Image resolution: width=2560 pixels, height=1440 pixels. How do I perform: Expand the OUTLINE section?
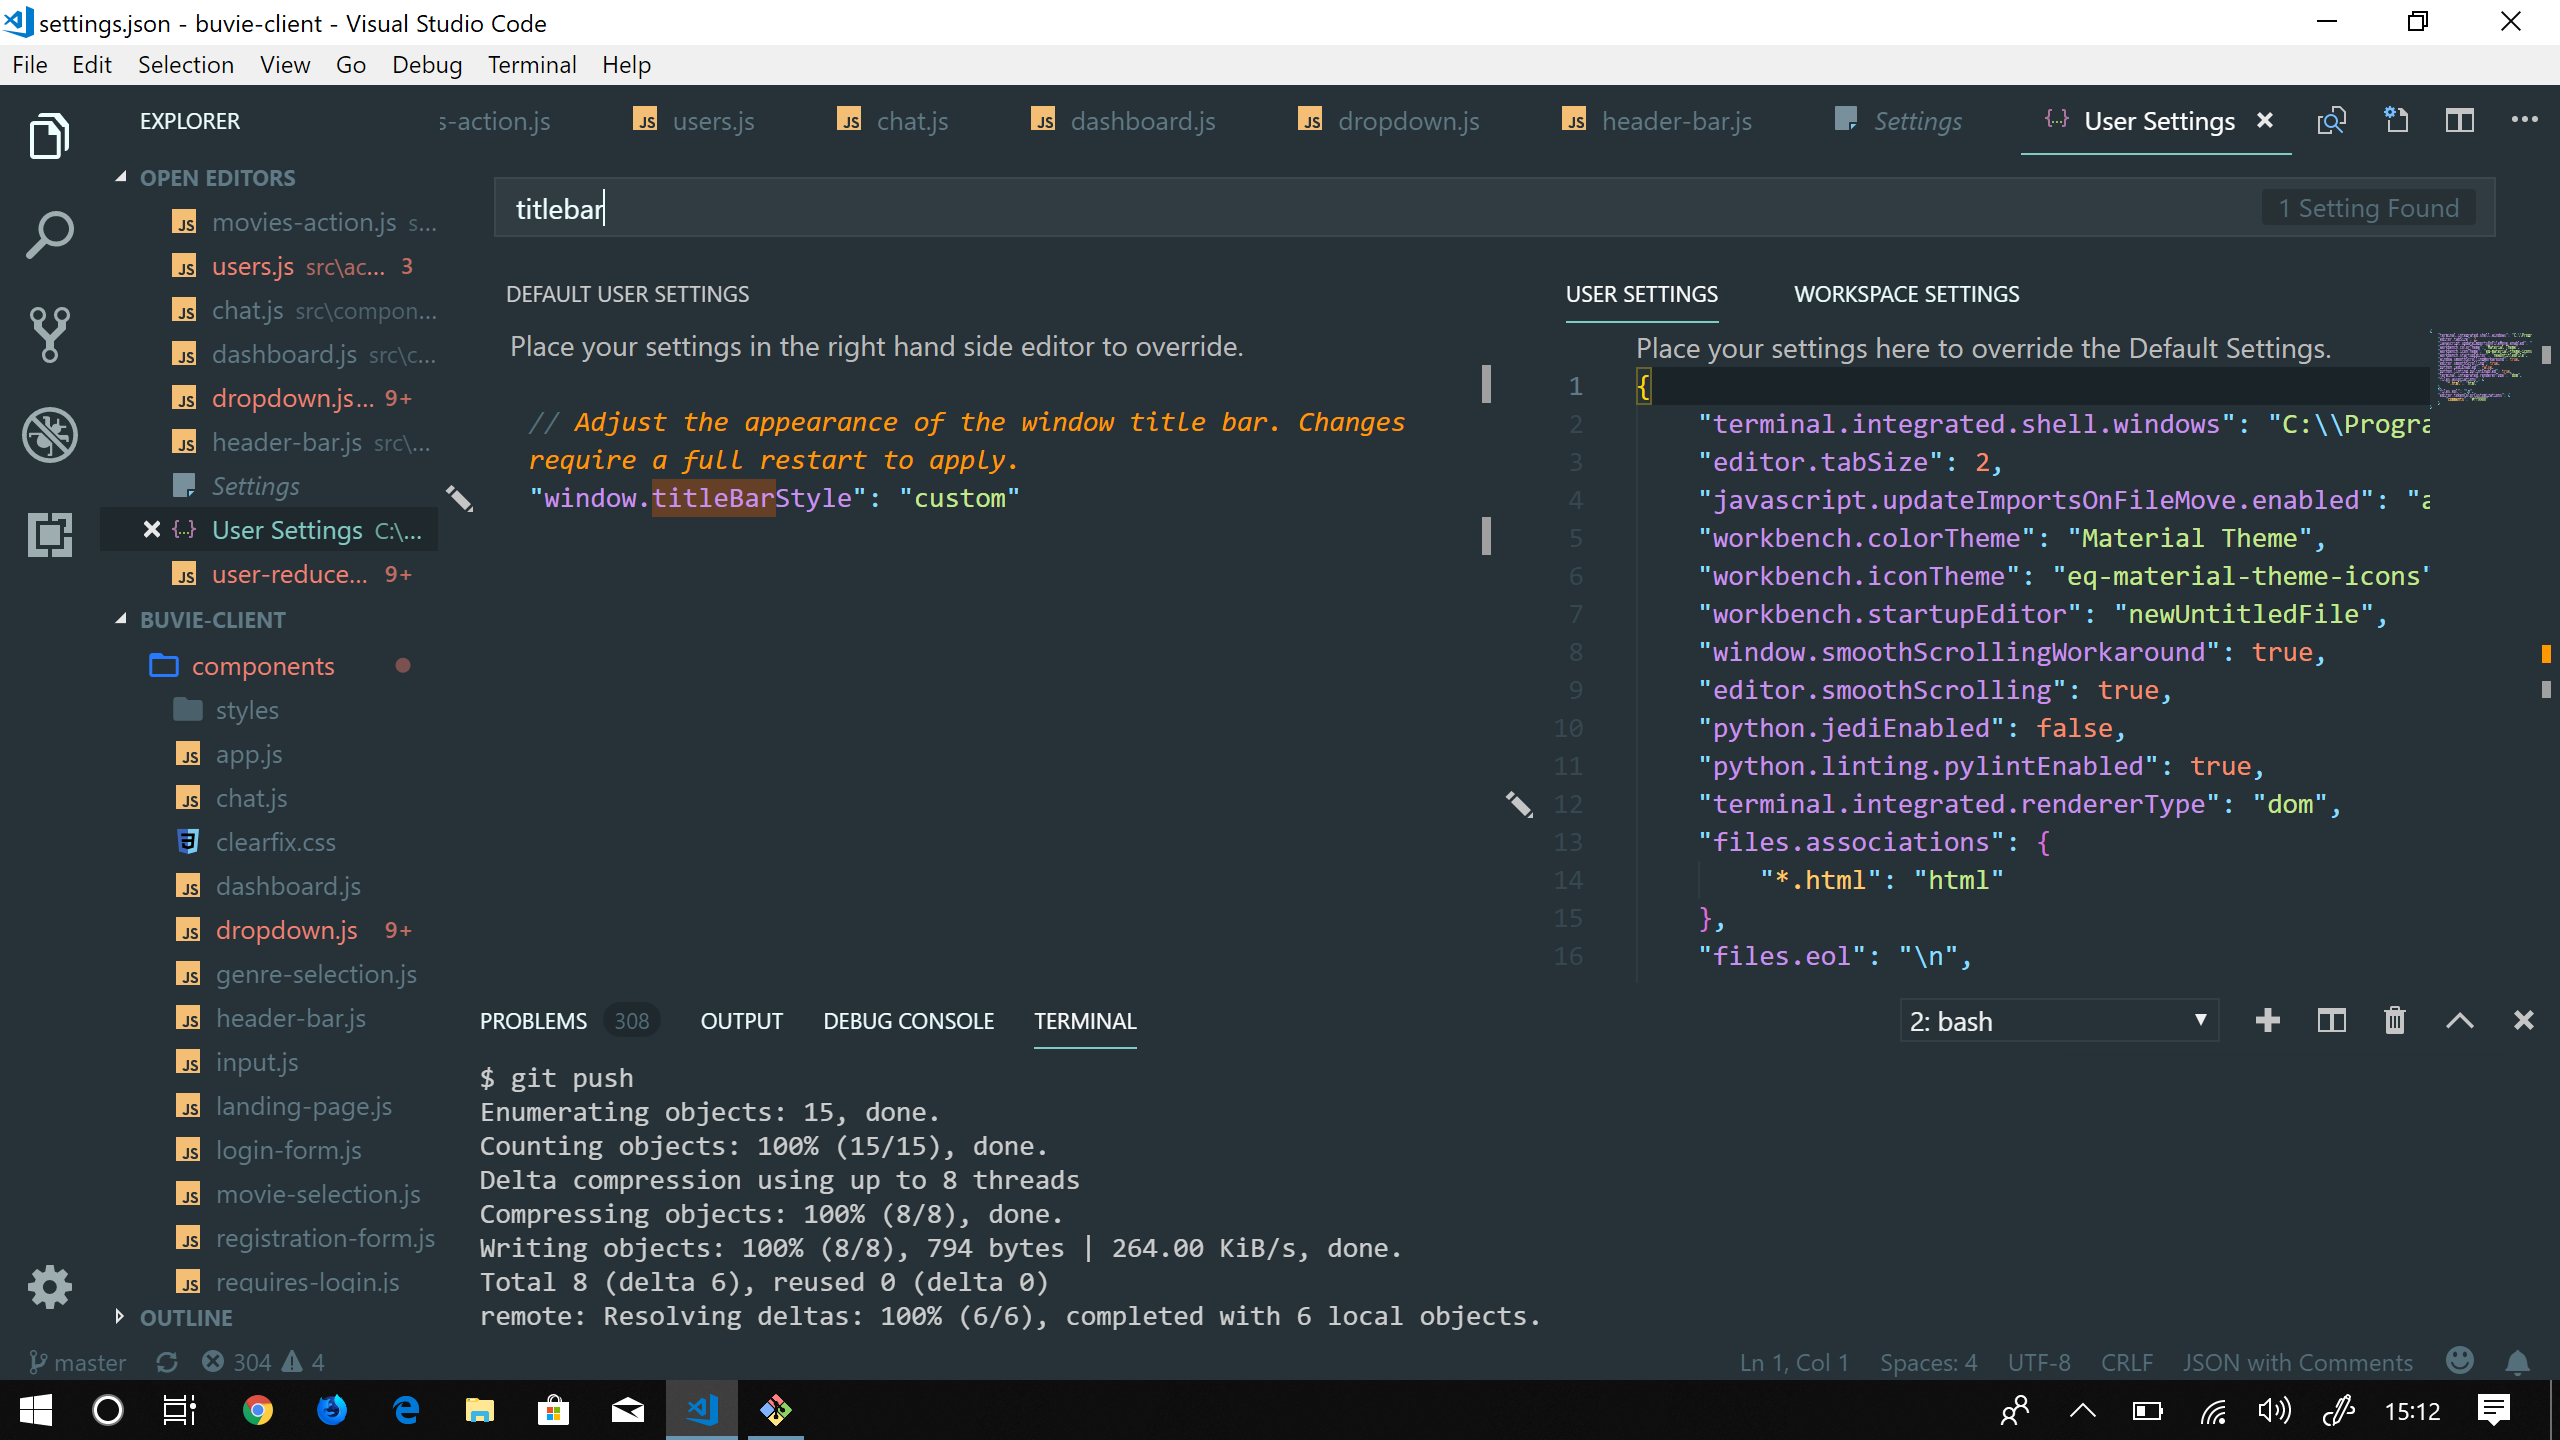(186, 1317)
